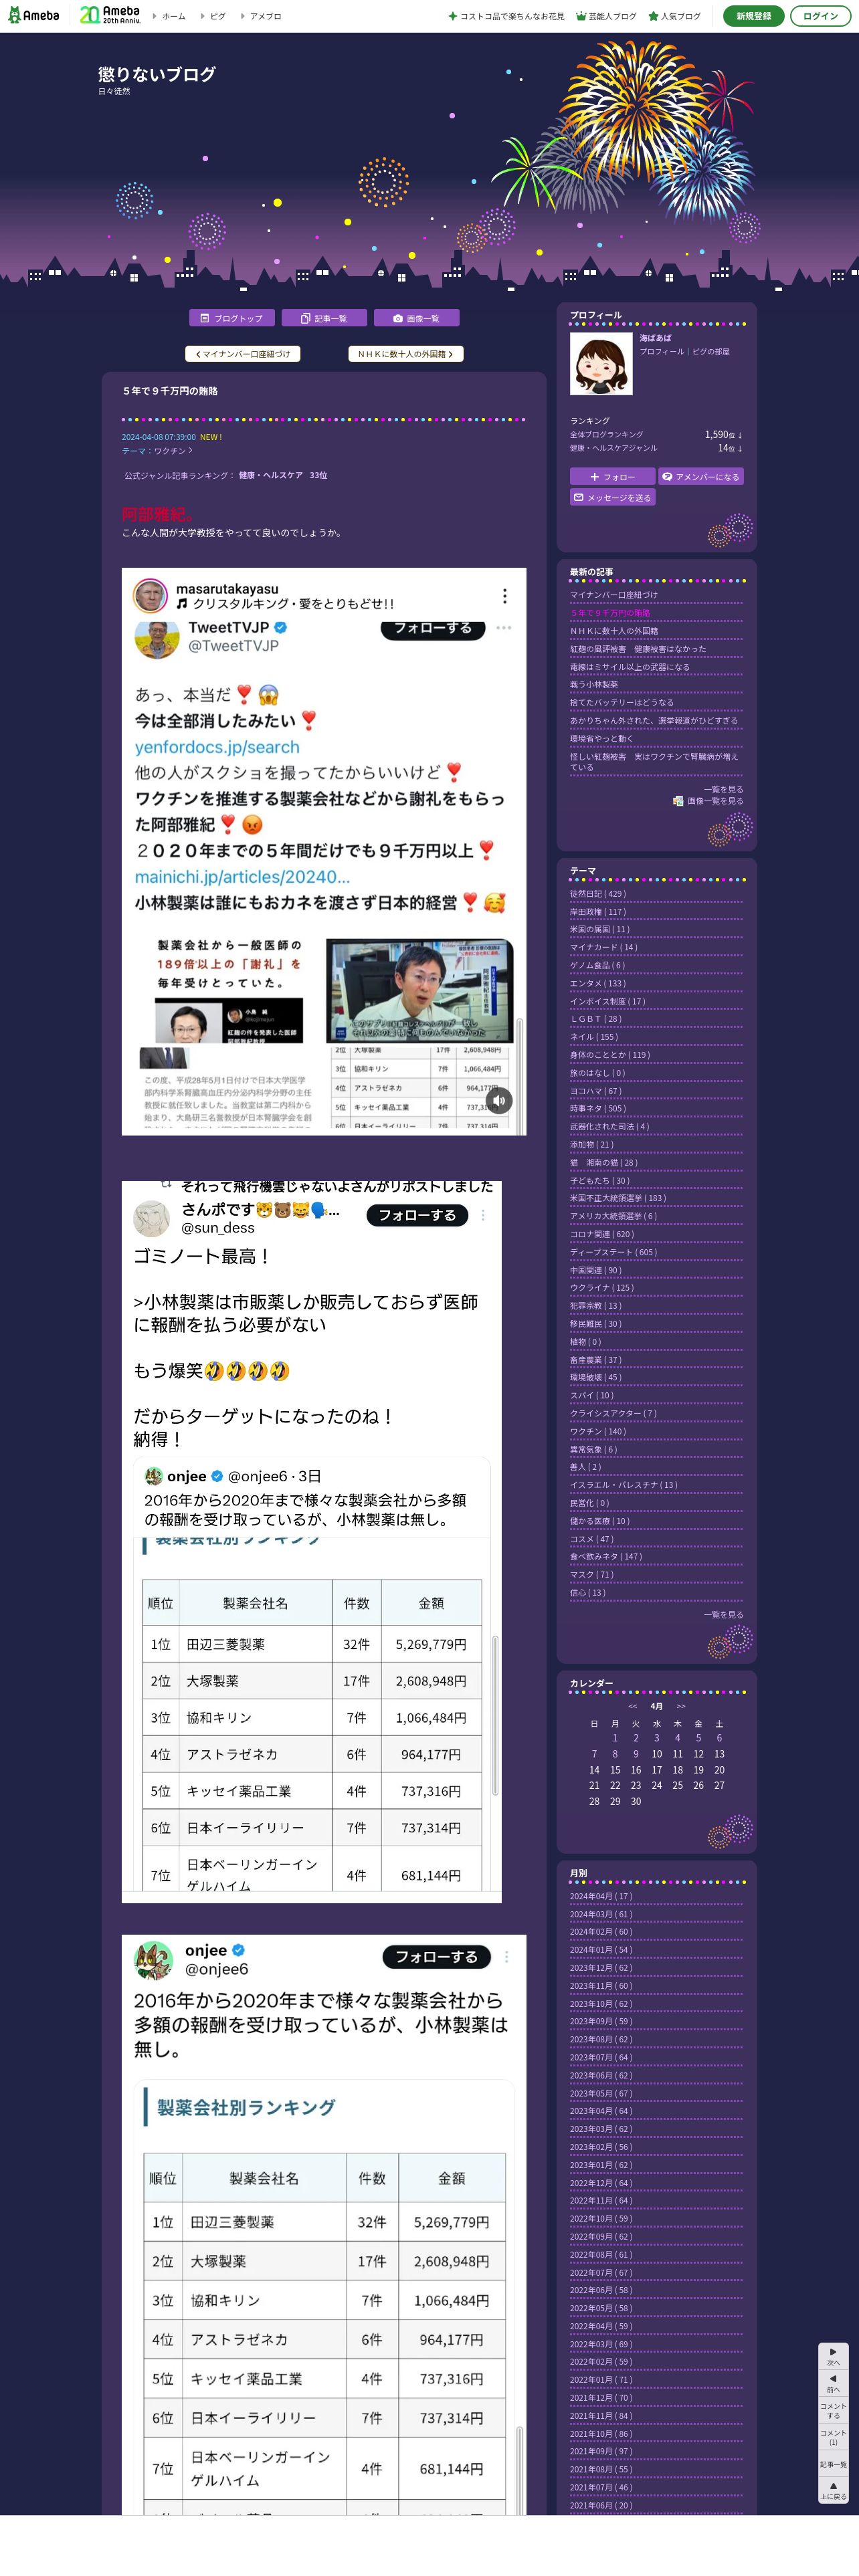This screenshot has width=859, height=2576.
Task: Open masarutakayasu avatar in first video
Action: (150, 596)
